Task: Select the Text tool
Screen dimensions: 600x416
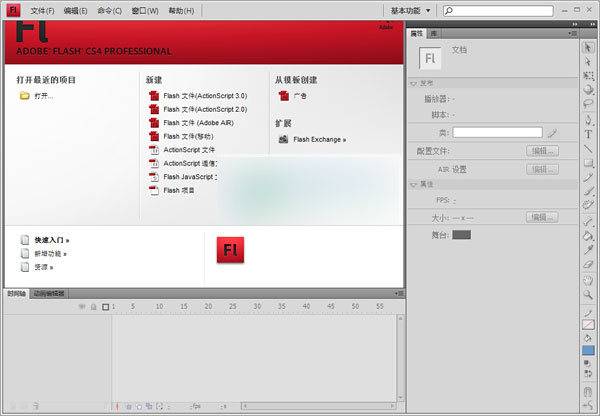Action: (589, 134)
